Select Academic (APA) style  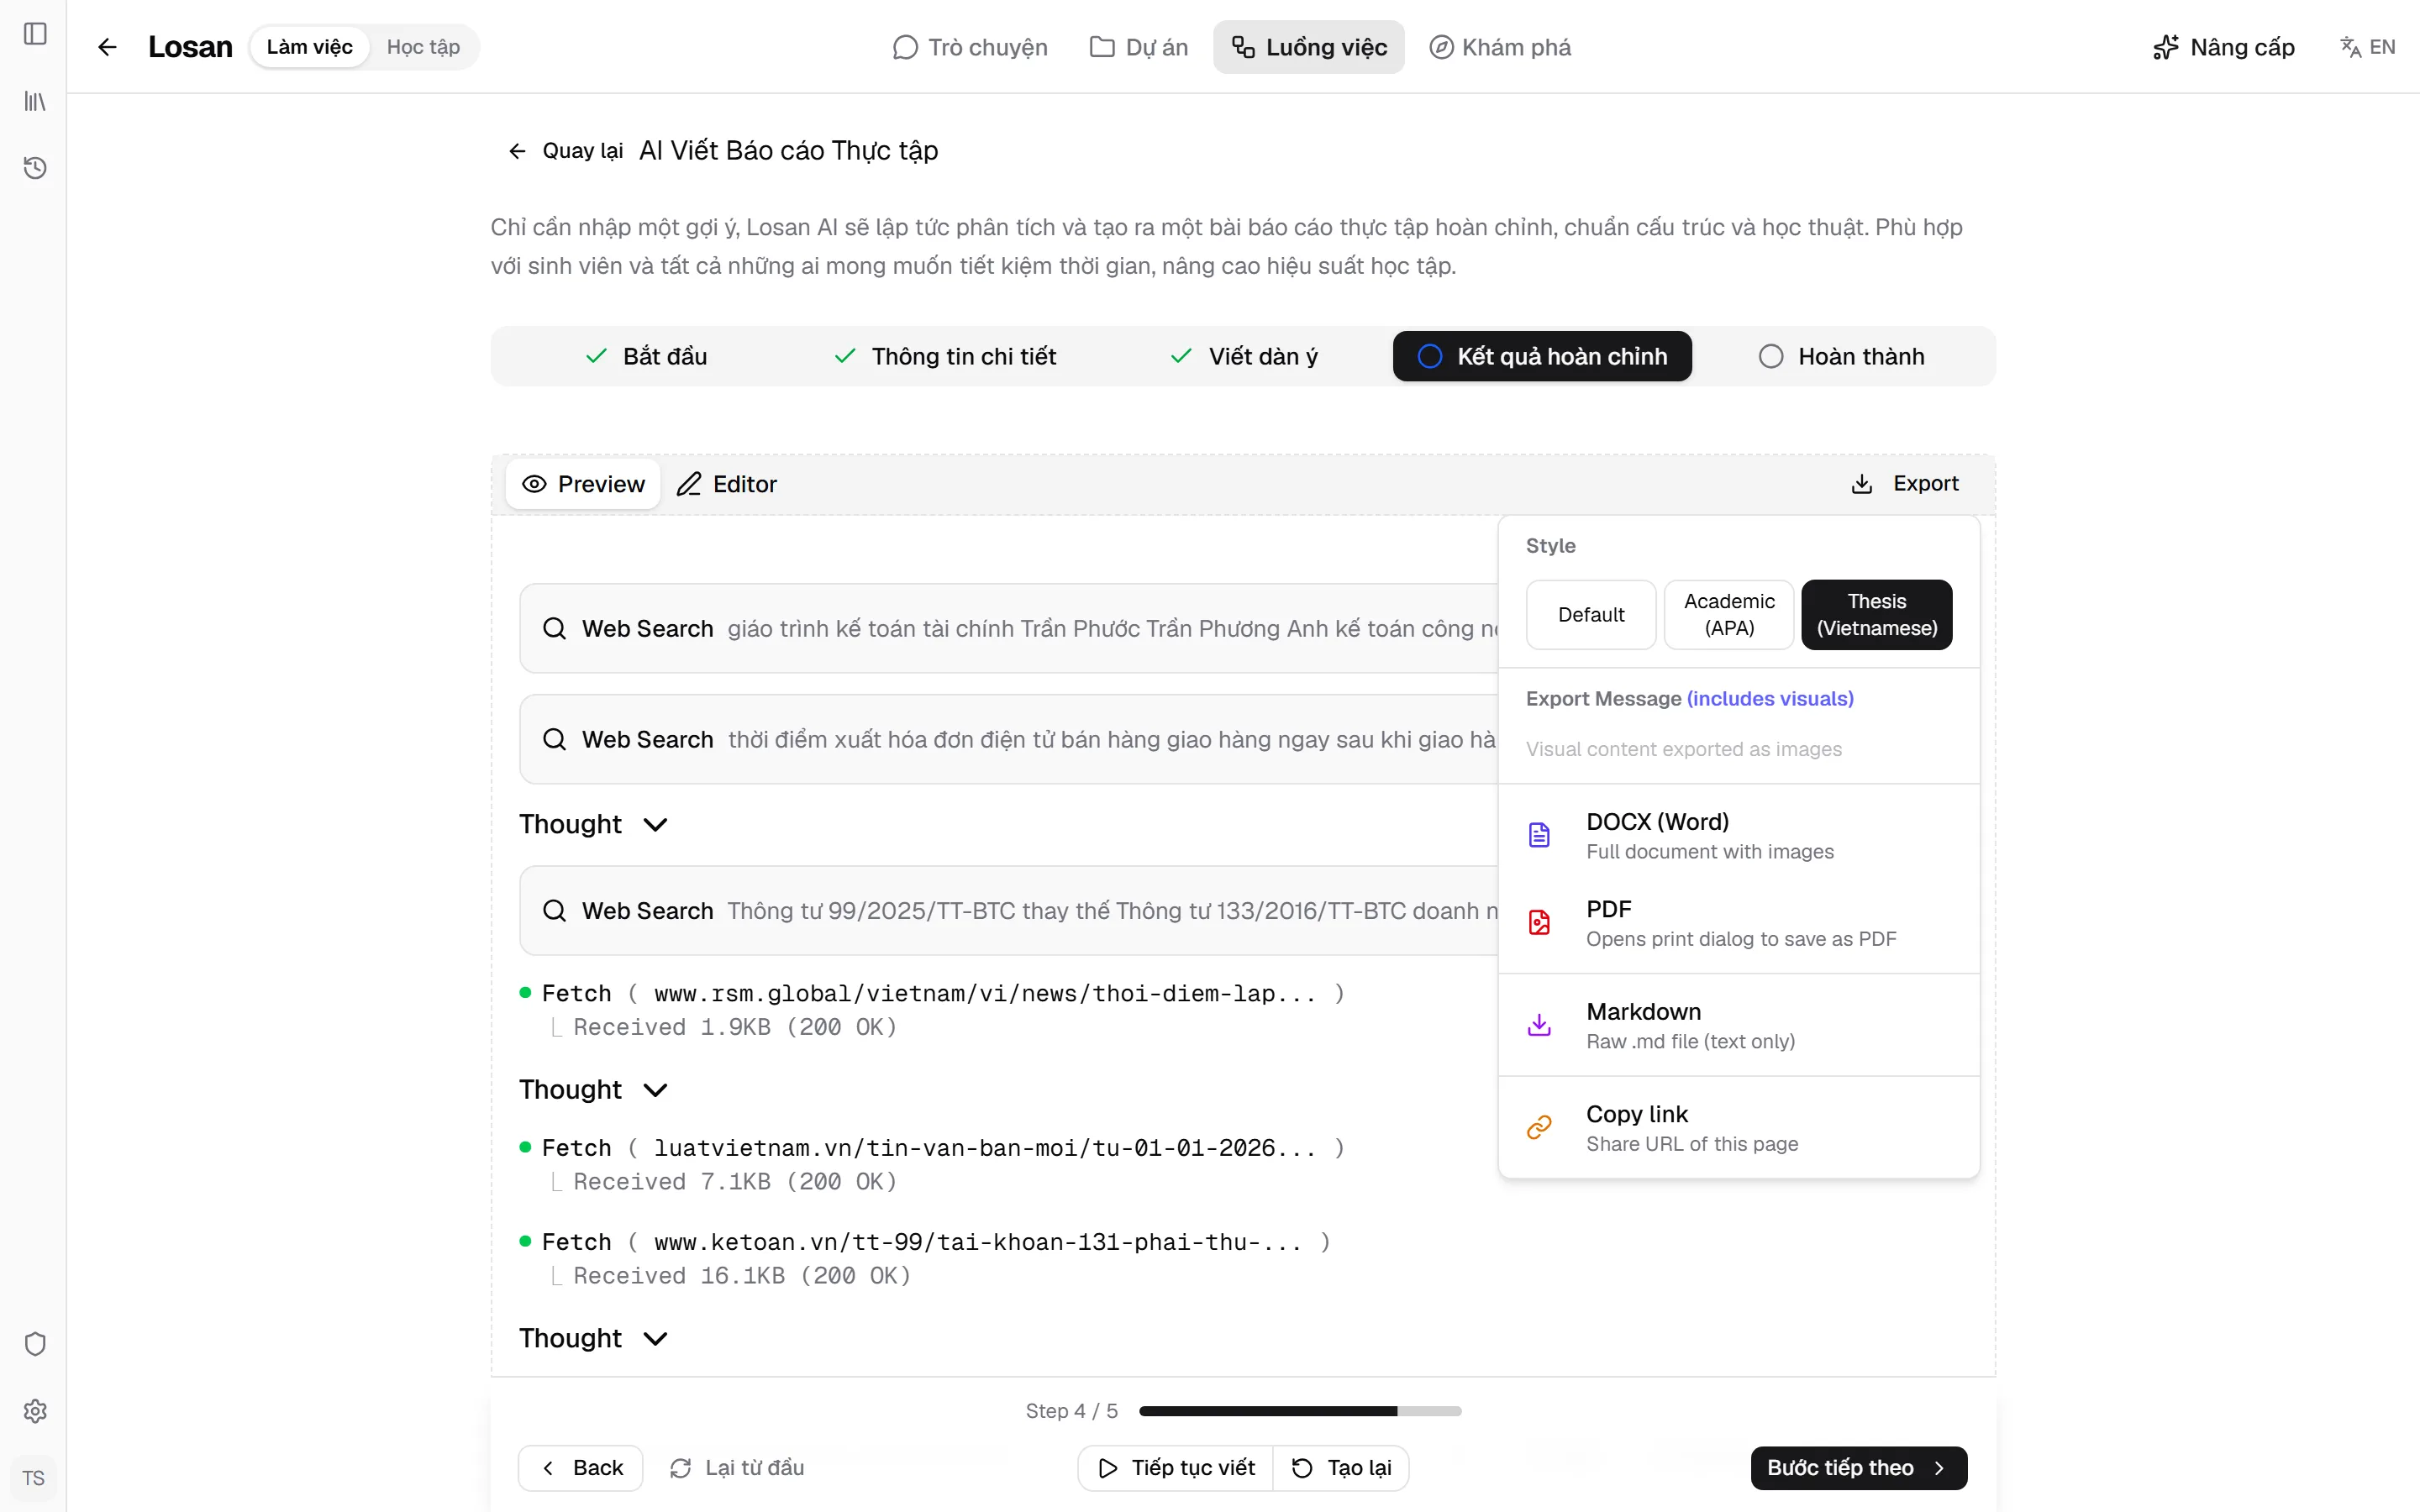[x=1729, y=614]
